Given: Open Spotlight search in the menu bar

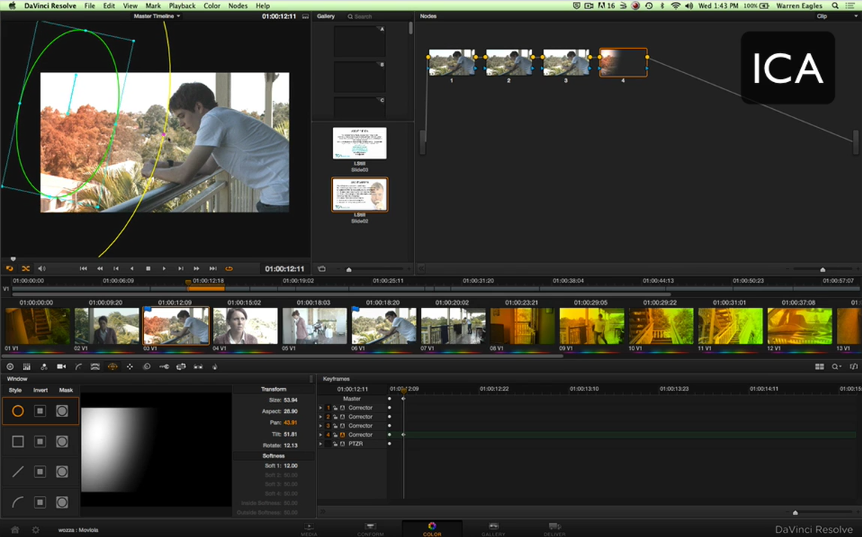Looking at the screenshot, I should (x=835, y=5).
